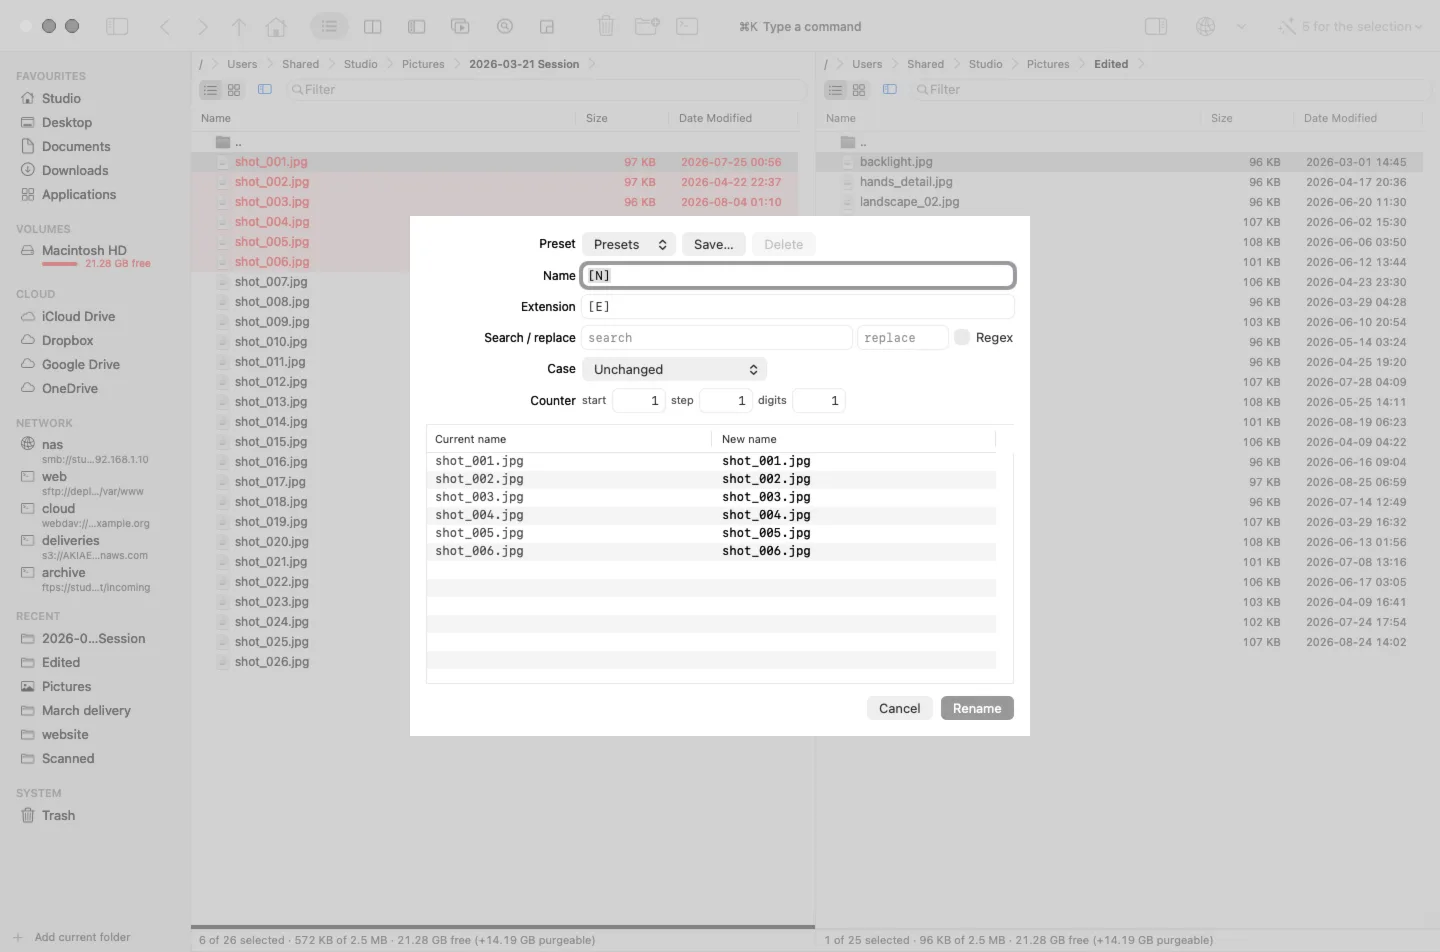Expand the dropdown arrow beside the globe icon
The height and width of the screenshot is (952, 1440).
1241,27
